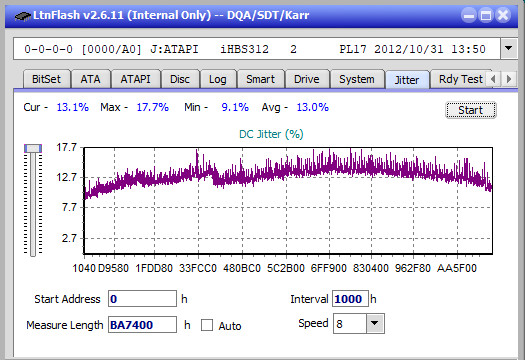Viewport: 525px width, 360px height.
Task: Switch to the ATA tab
Action: (x=90, y=79)
